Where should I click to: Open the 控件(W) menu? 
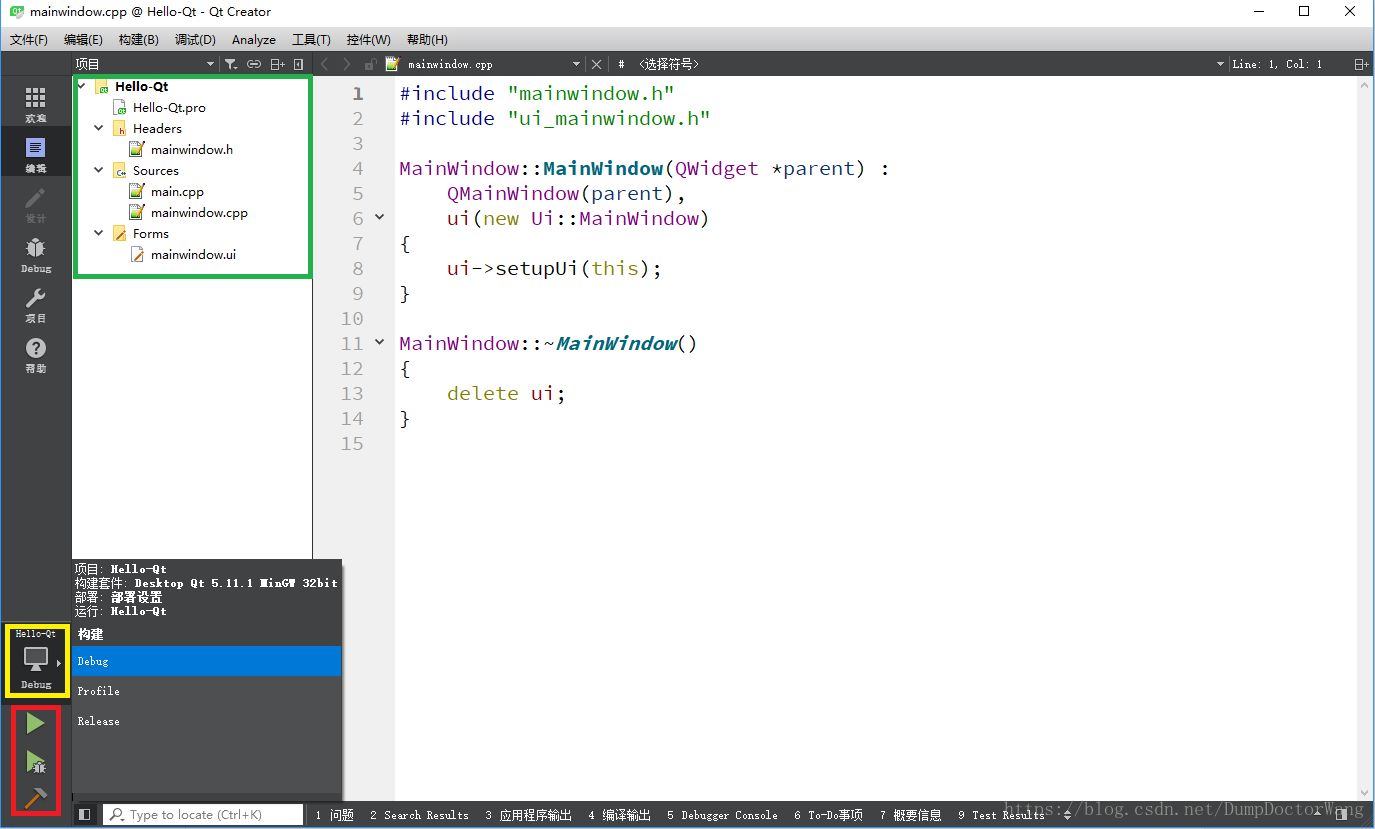click(x=369, y=40)
